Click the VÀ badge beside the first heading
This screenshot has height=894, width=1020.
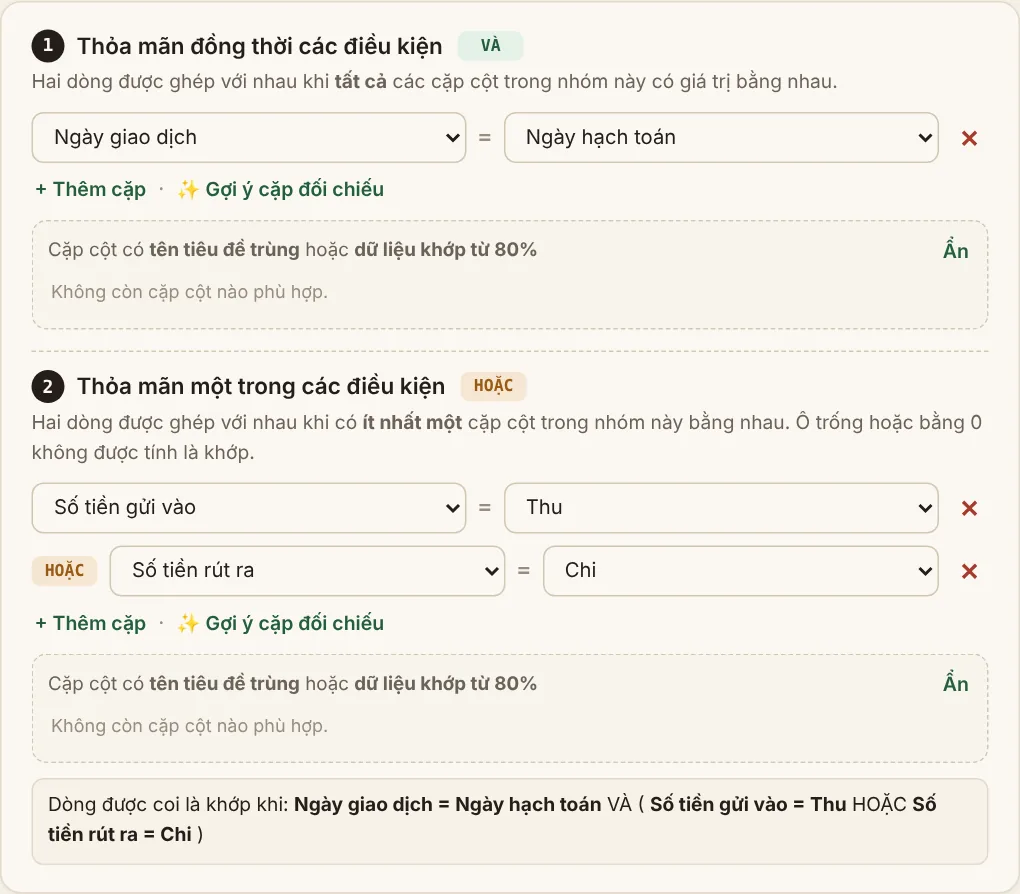[490, 46]
